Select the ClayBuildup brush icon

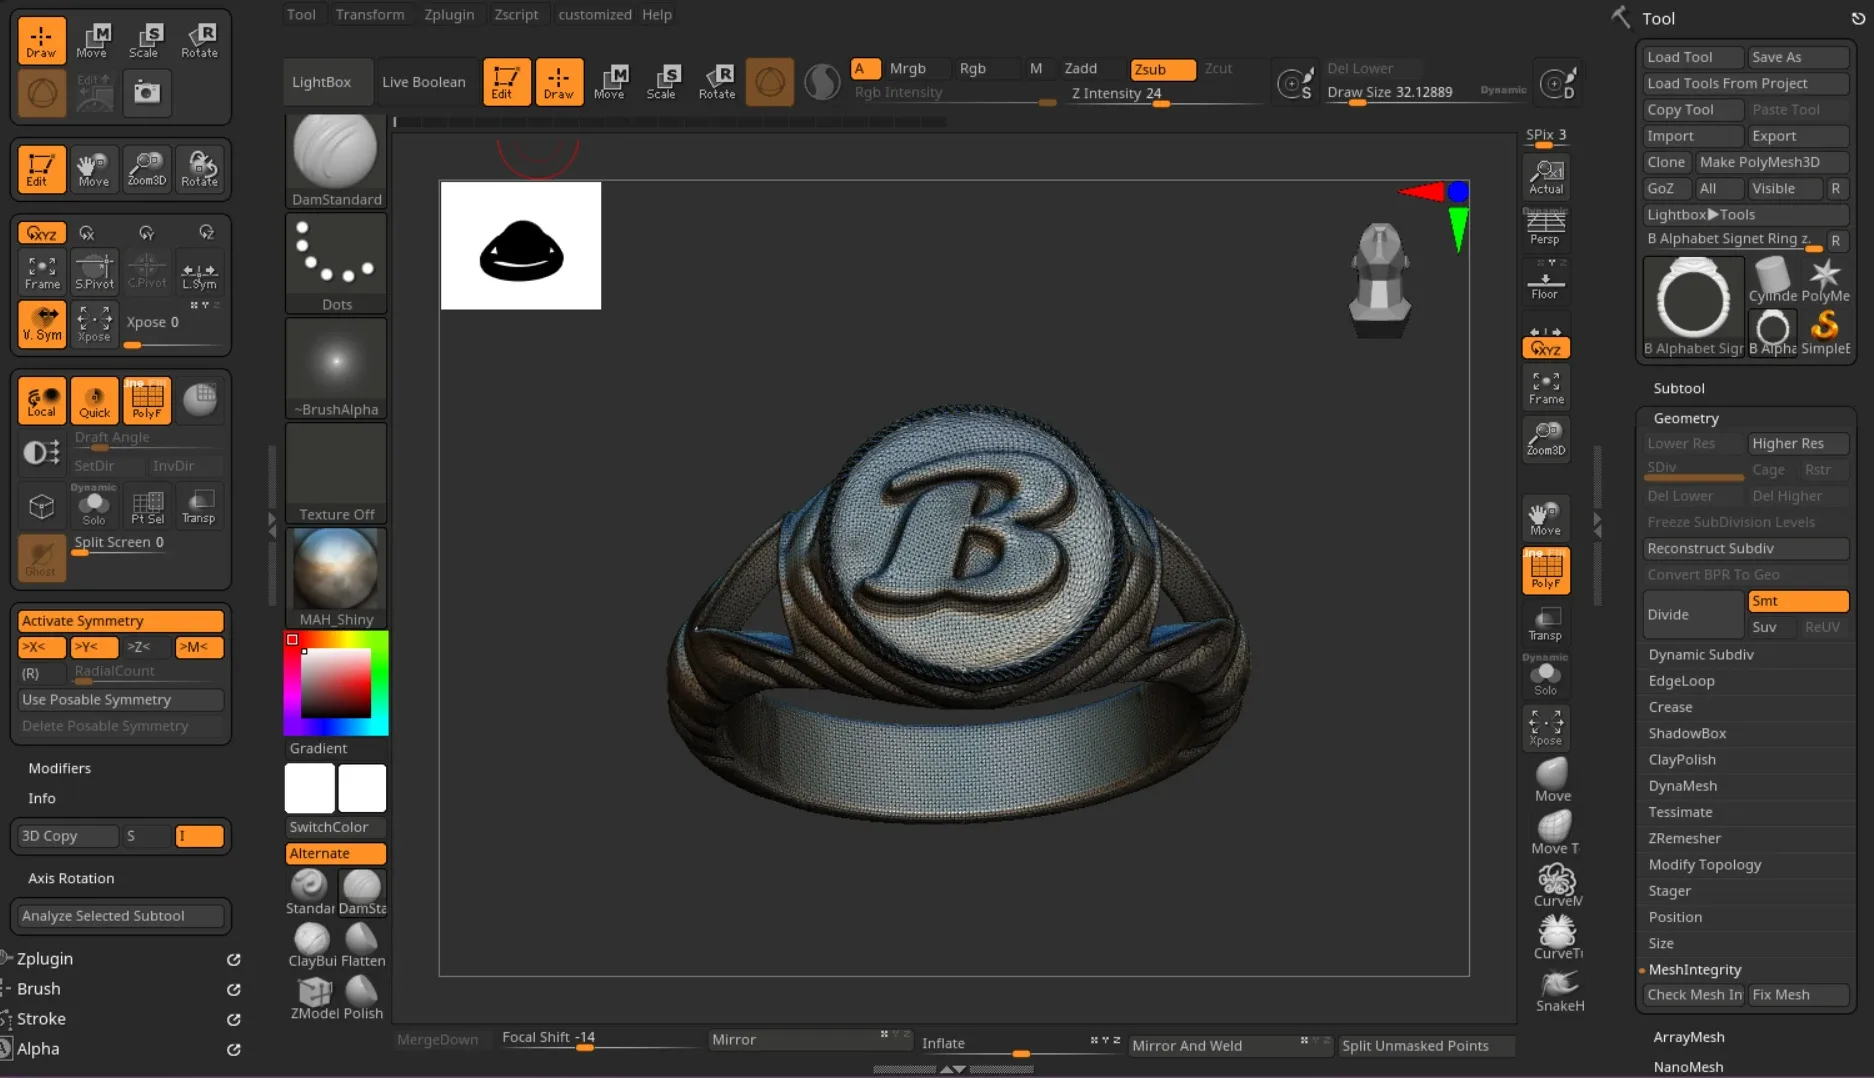[311, 945]
